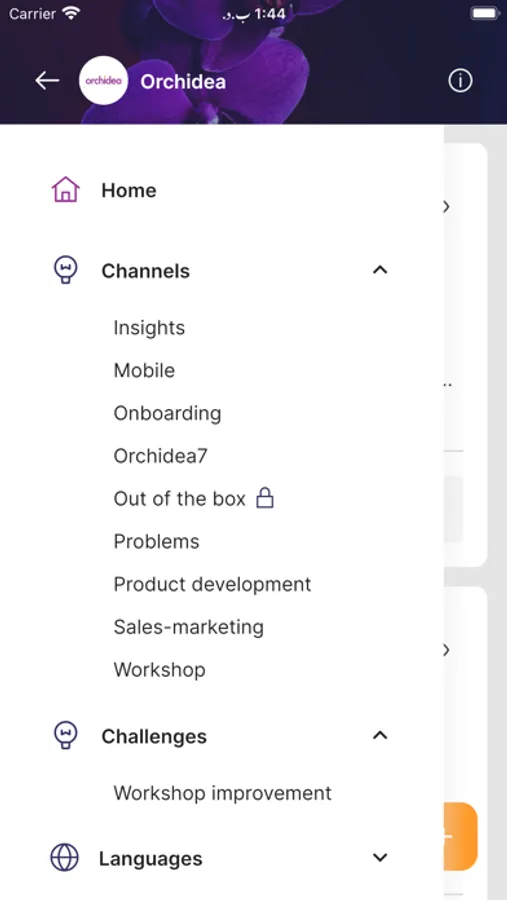The image size is (507, 900).
Task: Collapse the Challenges section chevron
Action: click(x=380, y=735)
